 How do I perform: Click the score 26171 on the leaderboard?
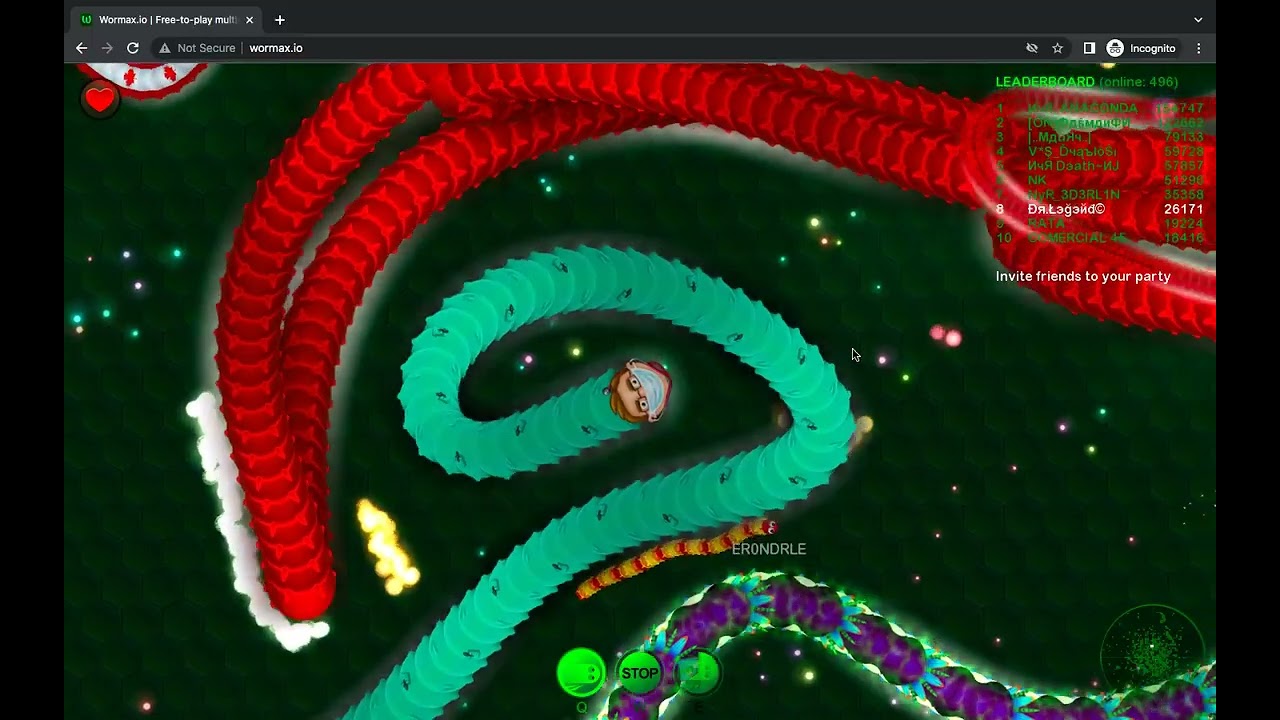pyautogui.click(x=1184, y=209)
